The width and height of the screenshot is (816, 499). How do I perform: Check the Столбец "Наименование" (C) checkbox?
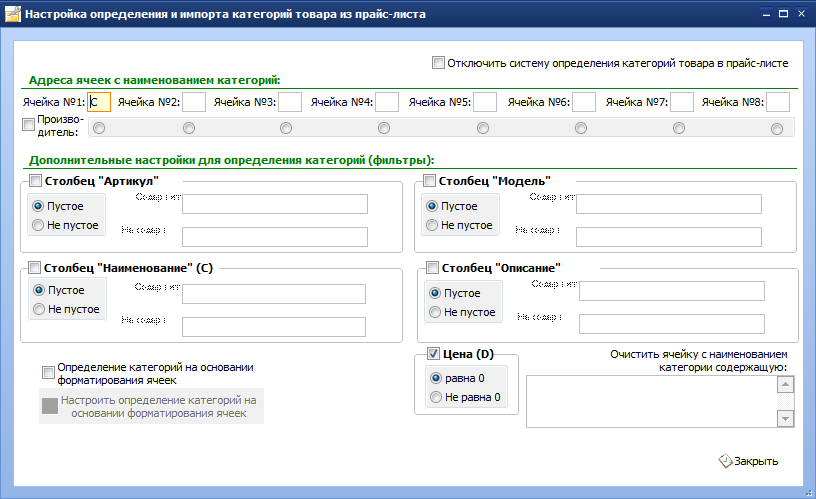[34, 267]
